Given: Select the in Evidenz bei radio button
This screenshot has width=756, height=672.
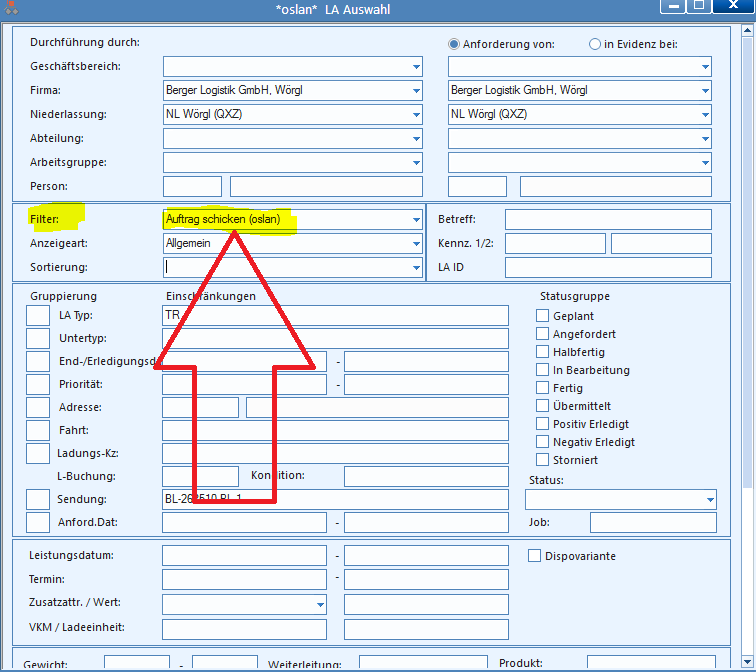Looking at the screenshot, I should [594, 44].
